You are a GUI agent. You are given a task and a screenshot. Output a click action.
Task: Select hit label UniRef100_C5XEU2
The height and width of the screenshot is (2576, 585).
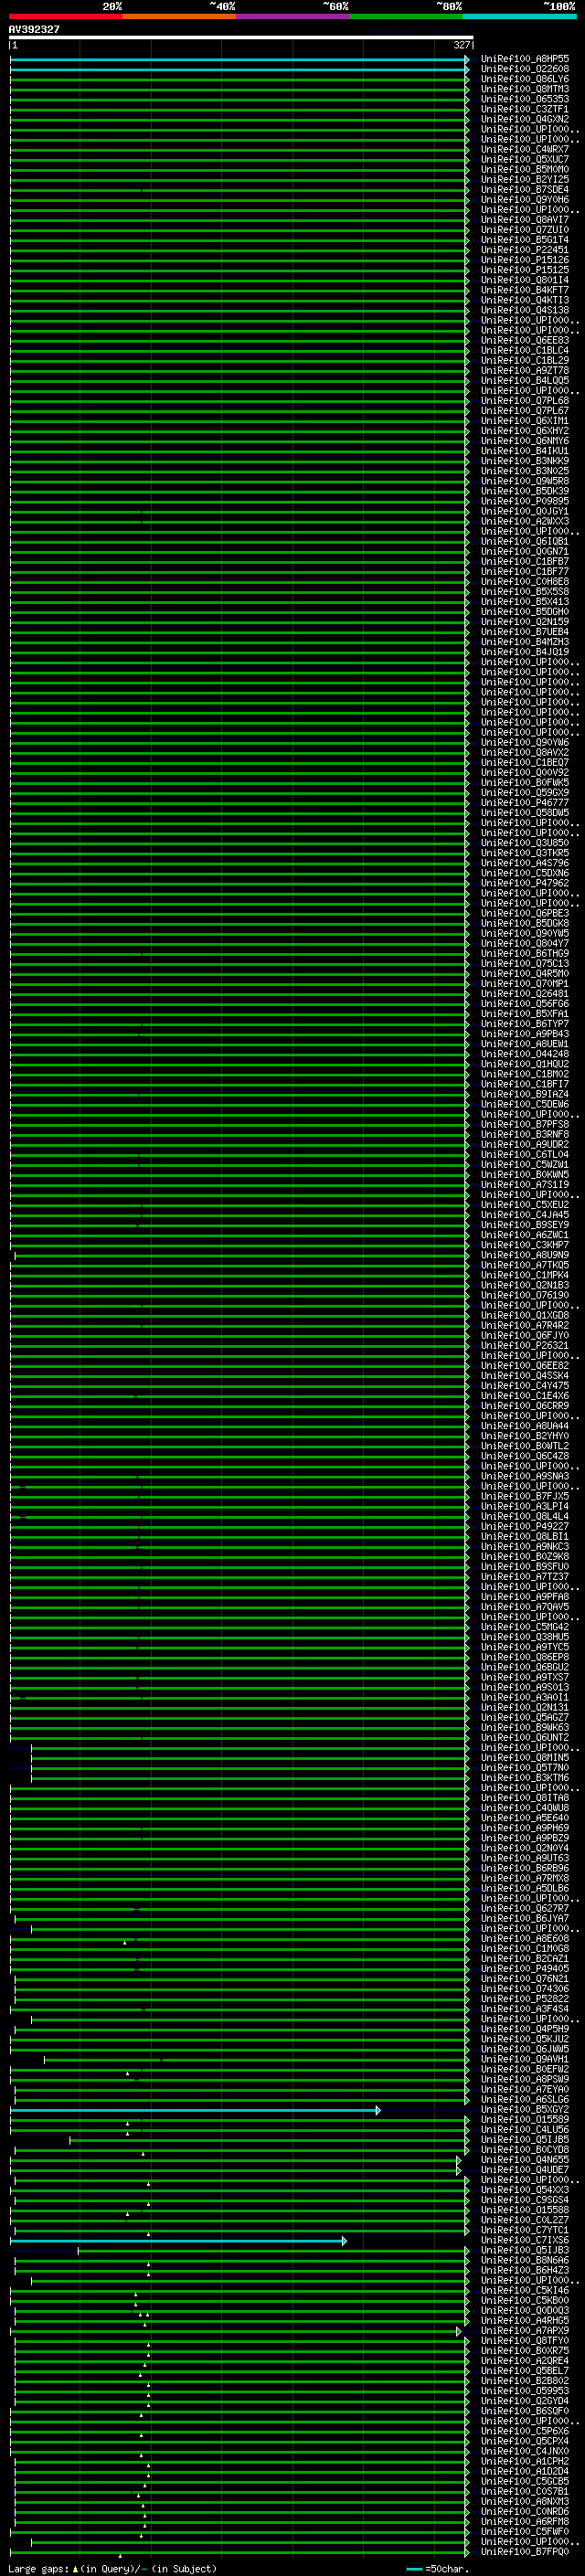click(x=525, y=1204)
